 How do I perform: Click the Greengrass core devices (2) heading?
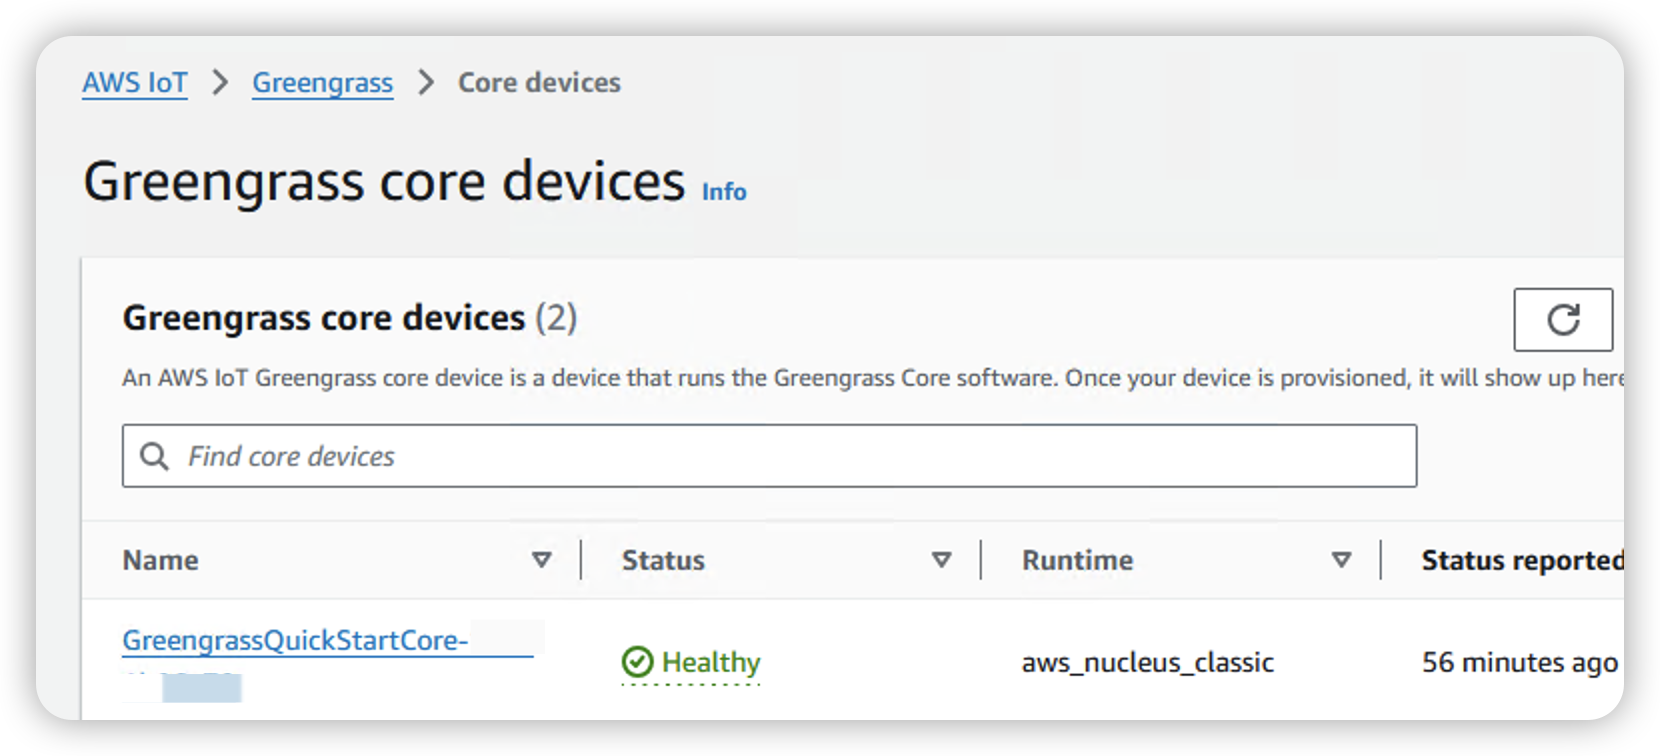[350, 318]
